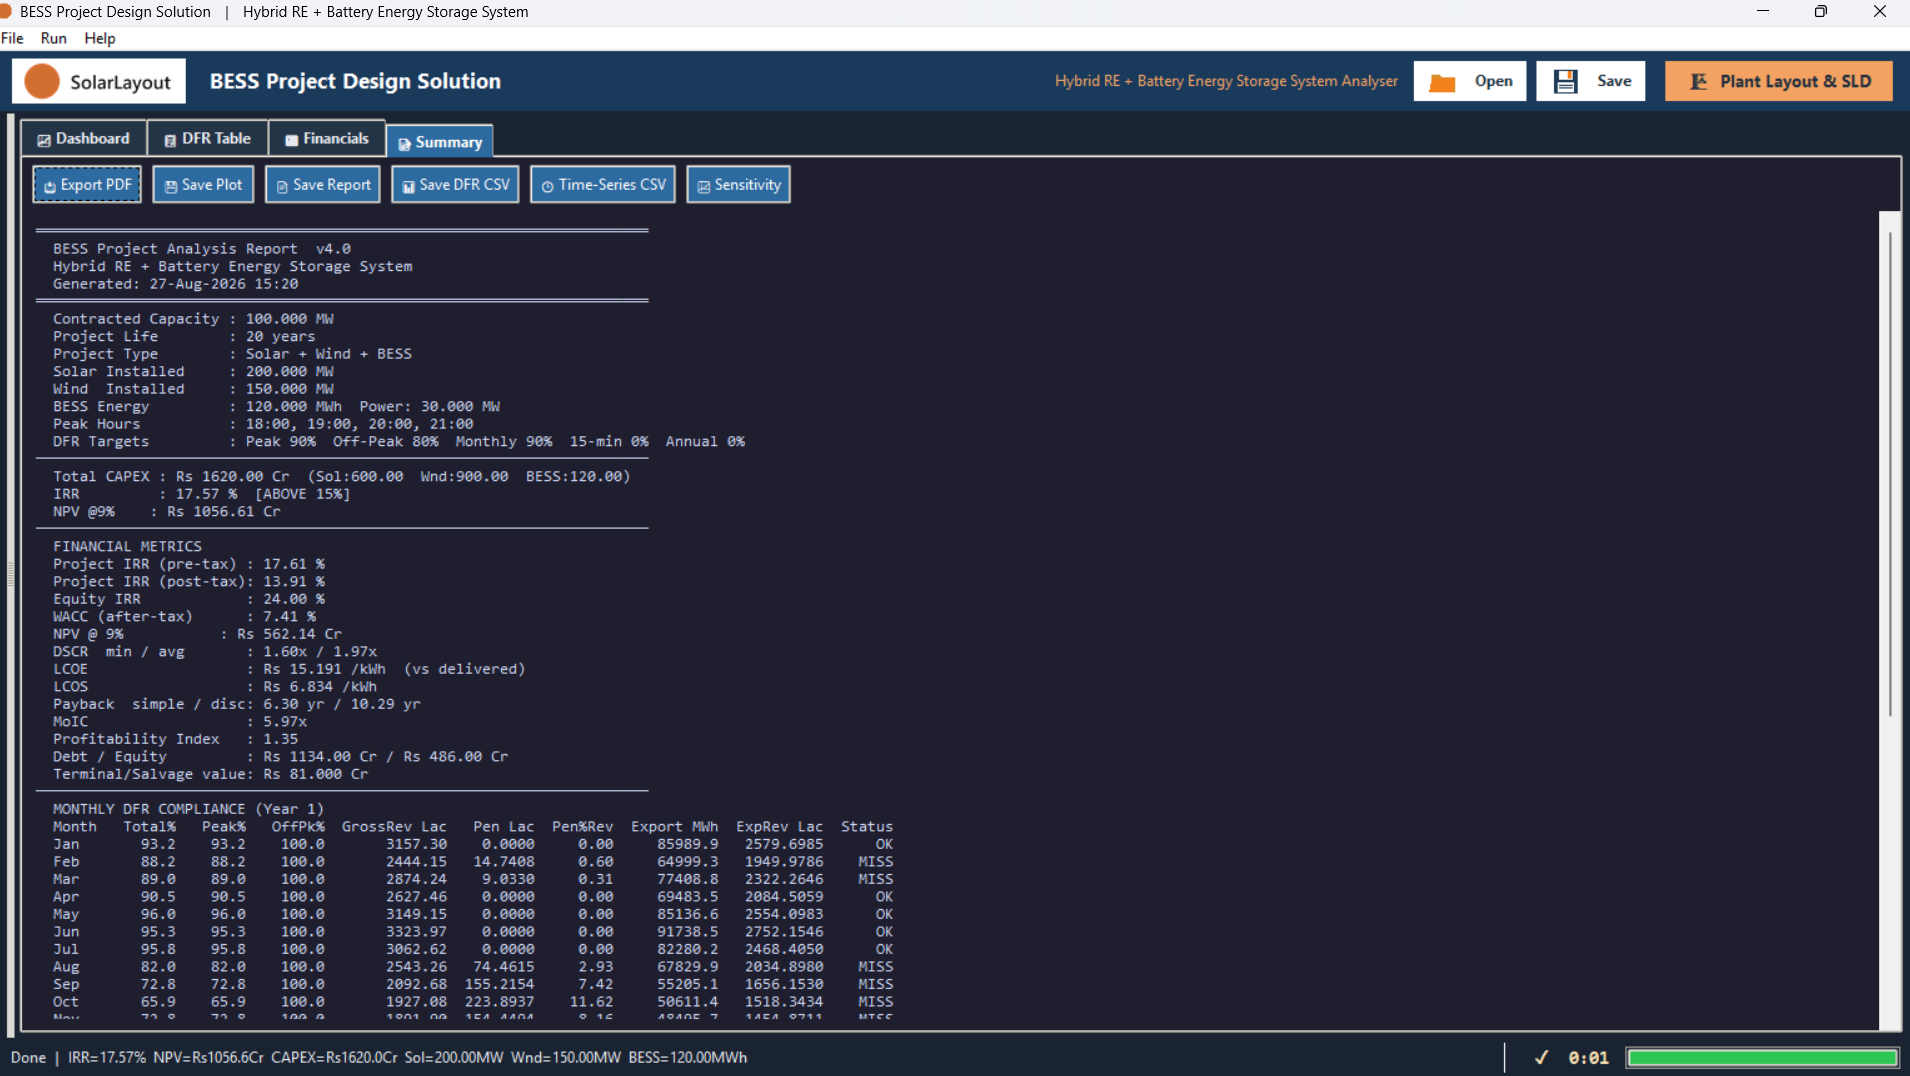Select the Summary tab
The image size is (1910, 1076).
tap(440, 142)
